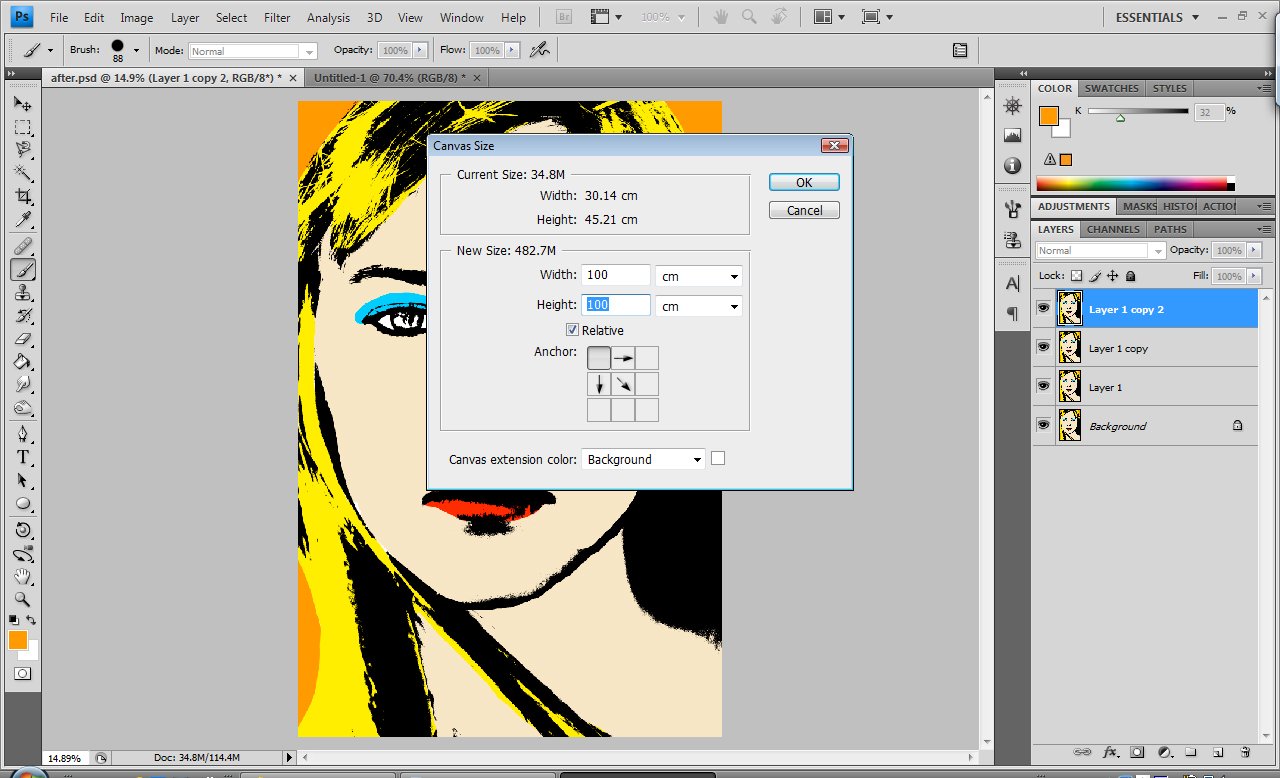This screenshot has width=1280, height=778.
Task: Create new adjustment layer icon
Action: tap(1164, 752)
